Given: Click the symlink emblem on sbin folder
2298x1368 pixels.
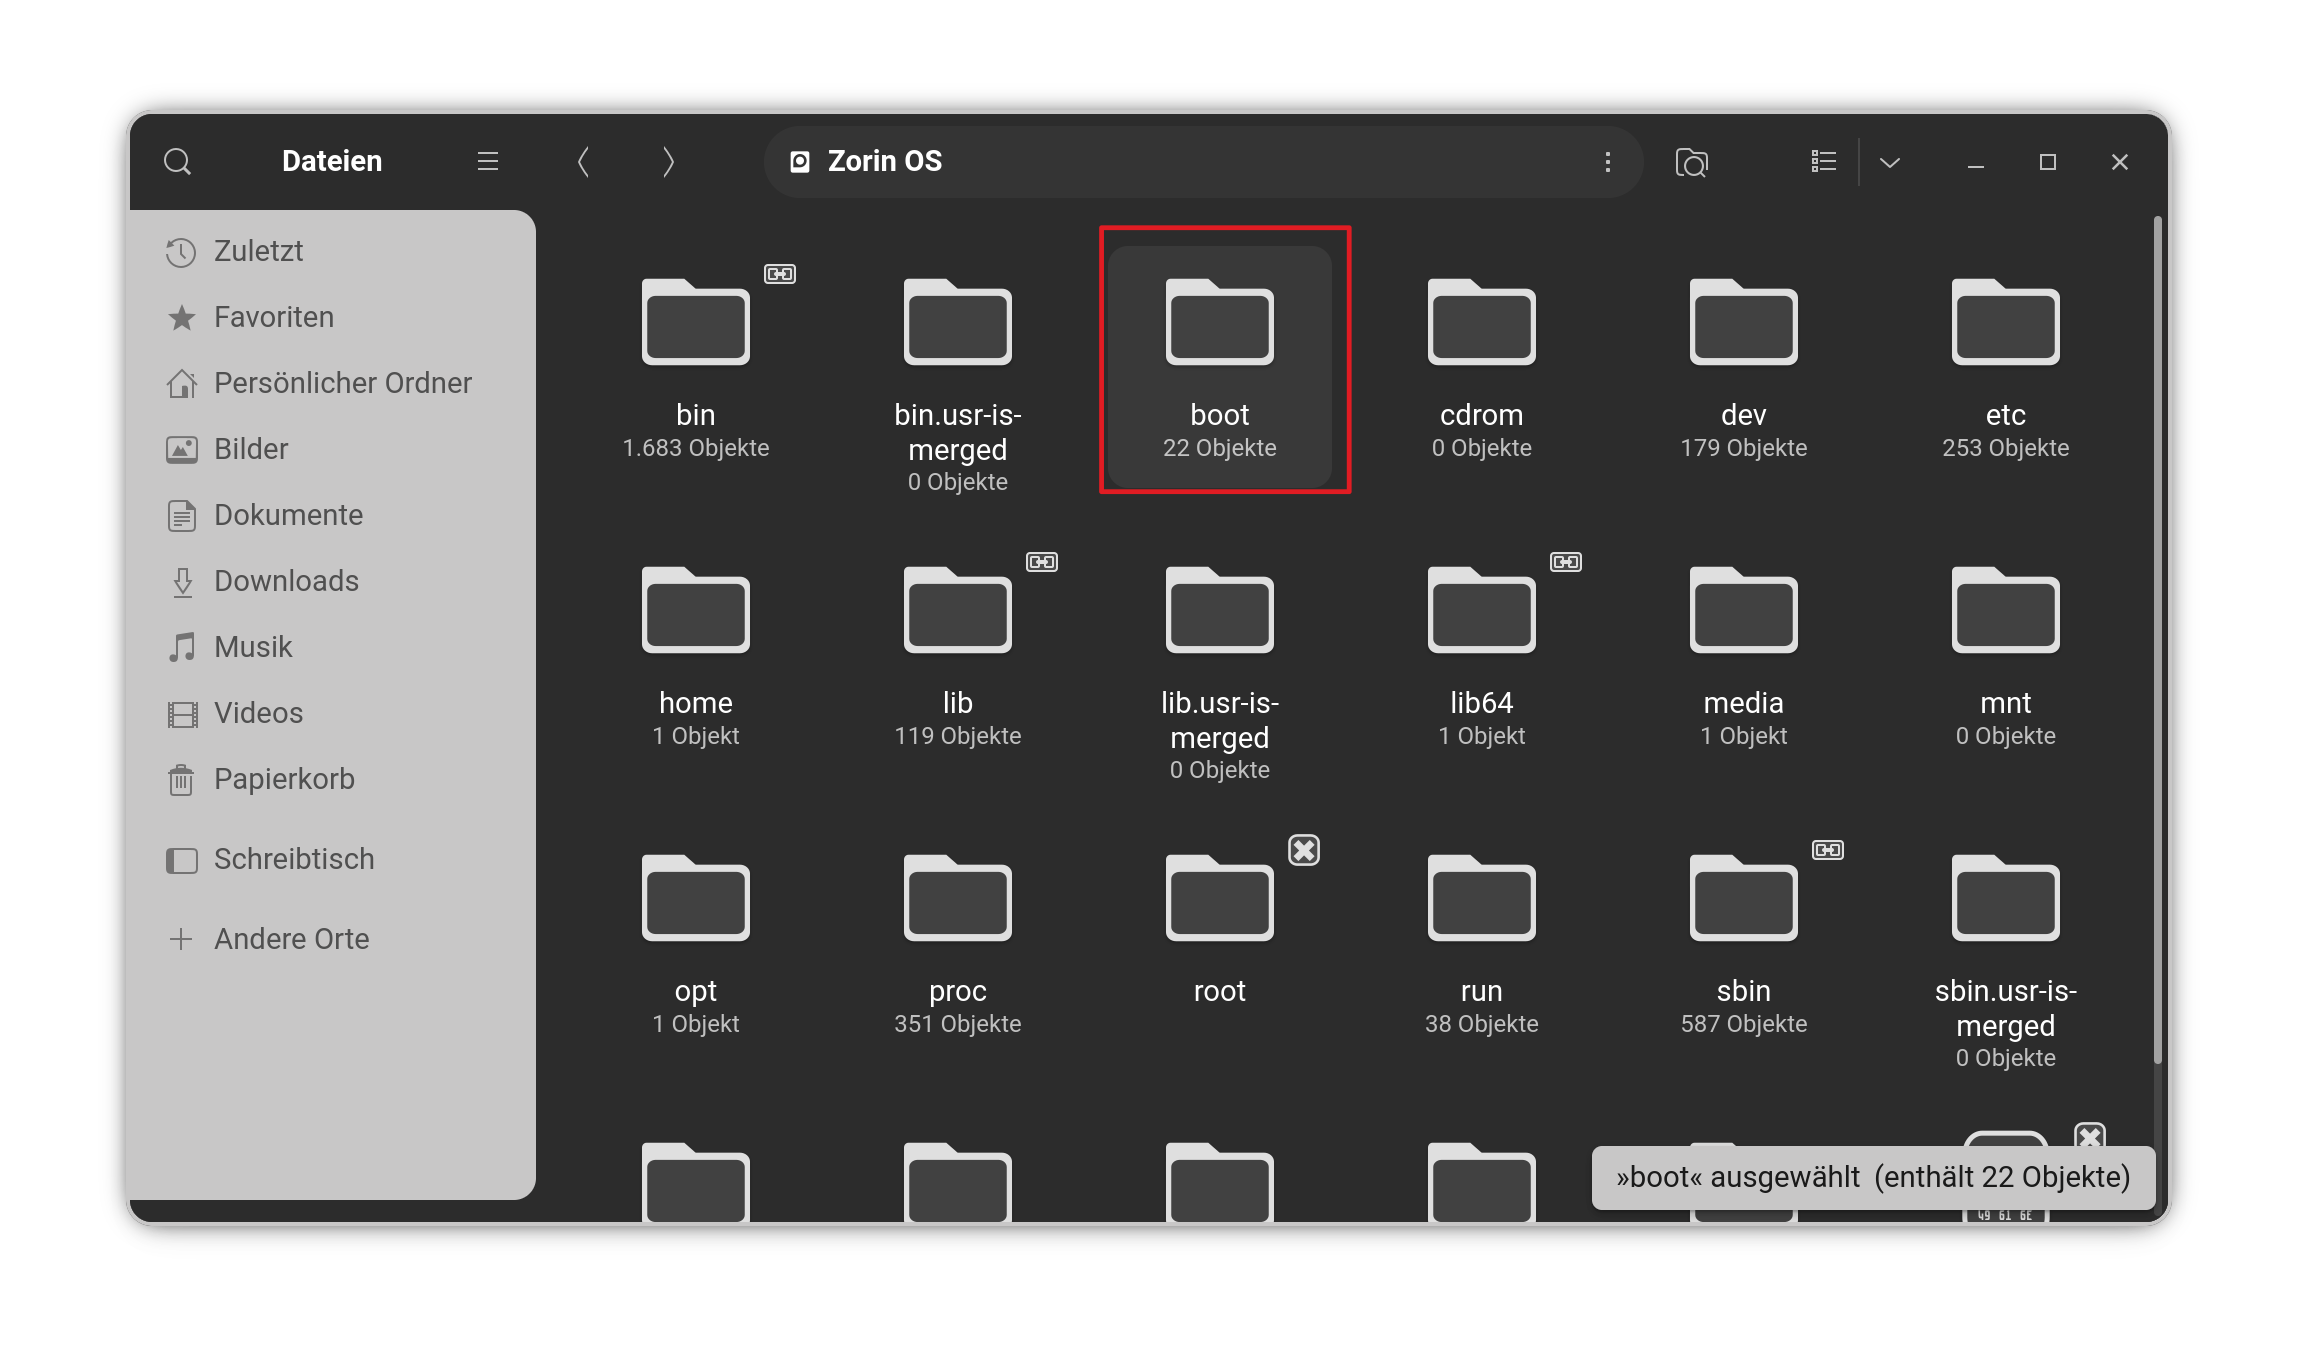Looking at the screenshot, I should coord(1828,850).
